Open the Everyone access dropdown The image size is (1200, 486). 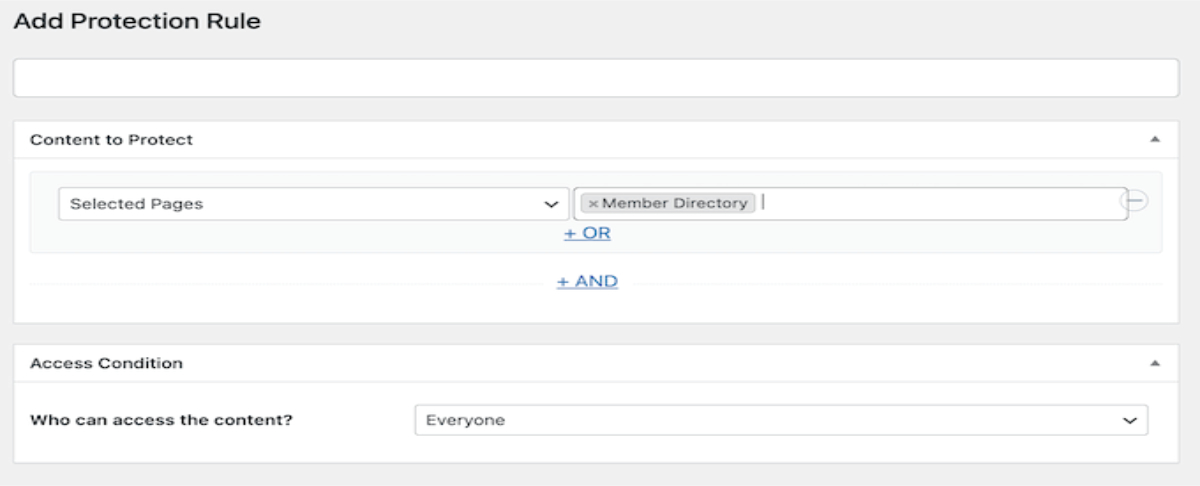(770, 421)
